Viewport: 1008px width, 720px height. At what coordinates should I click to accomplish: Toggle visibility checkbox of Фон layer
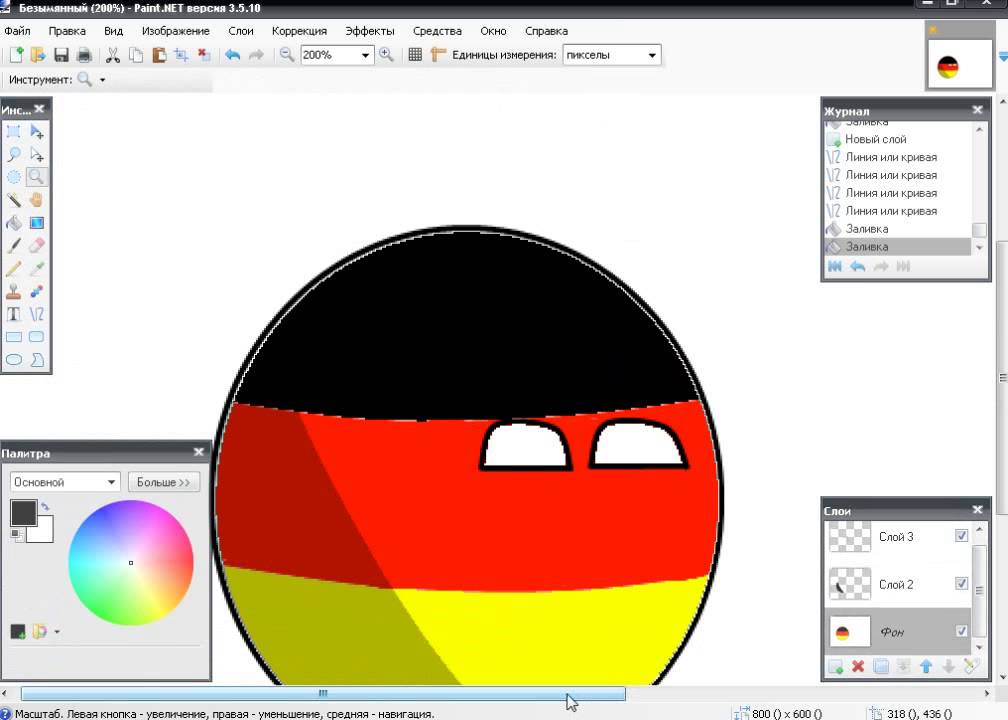coord(962,631)
